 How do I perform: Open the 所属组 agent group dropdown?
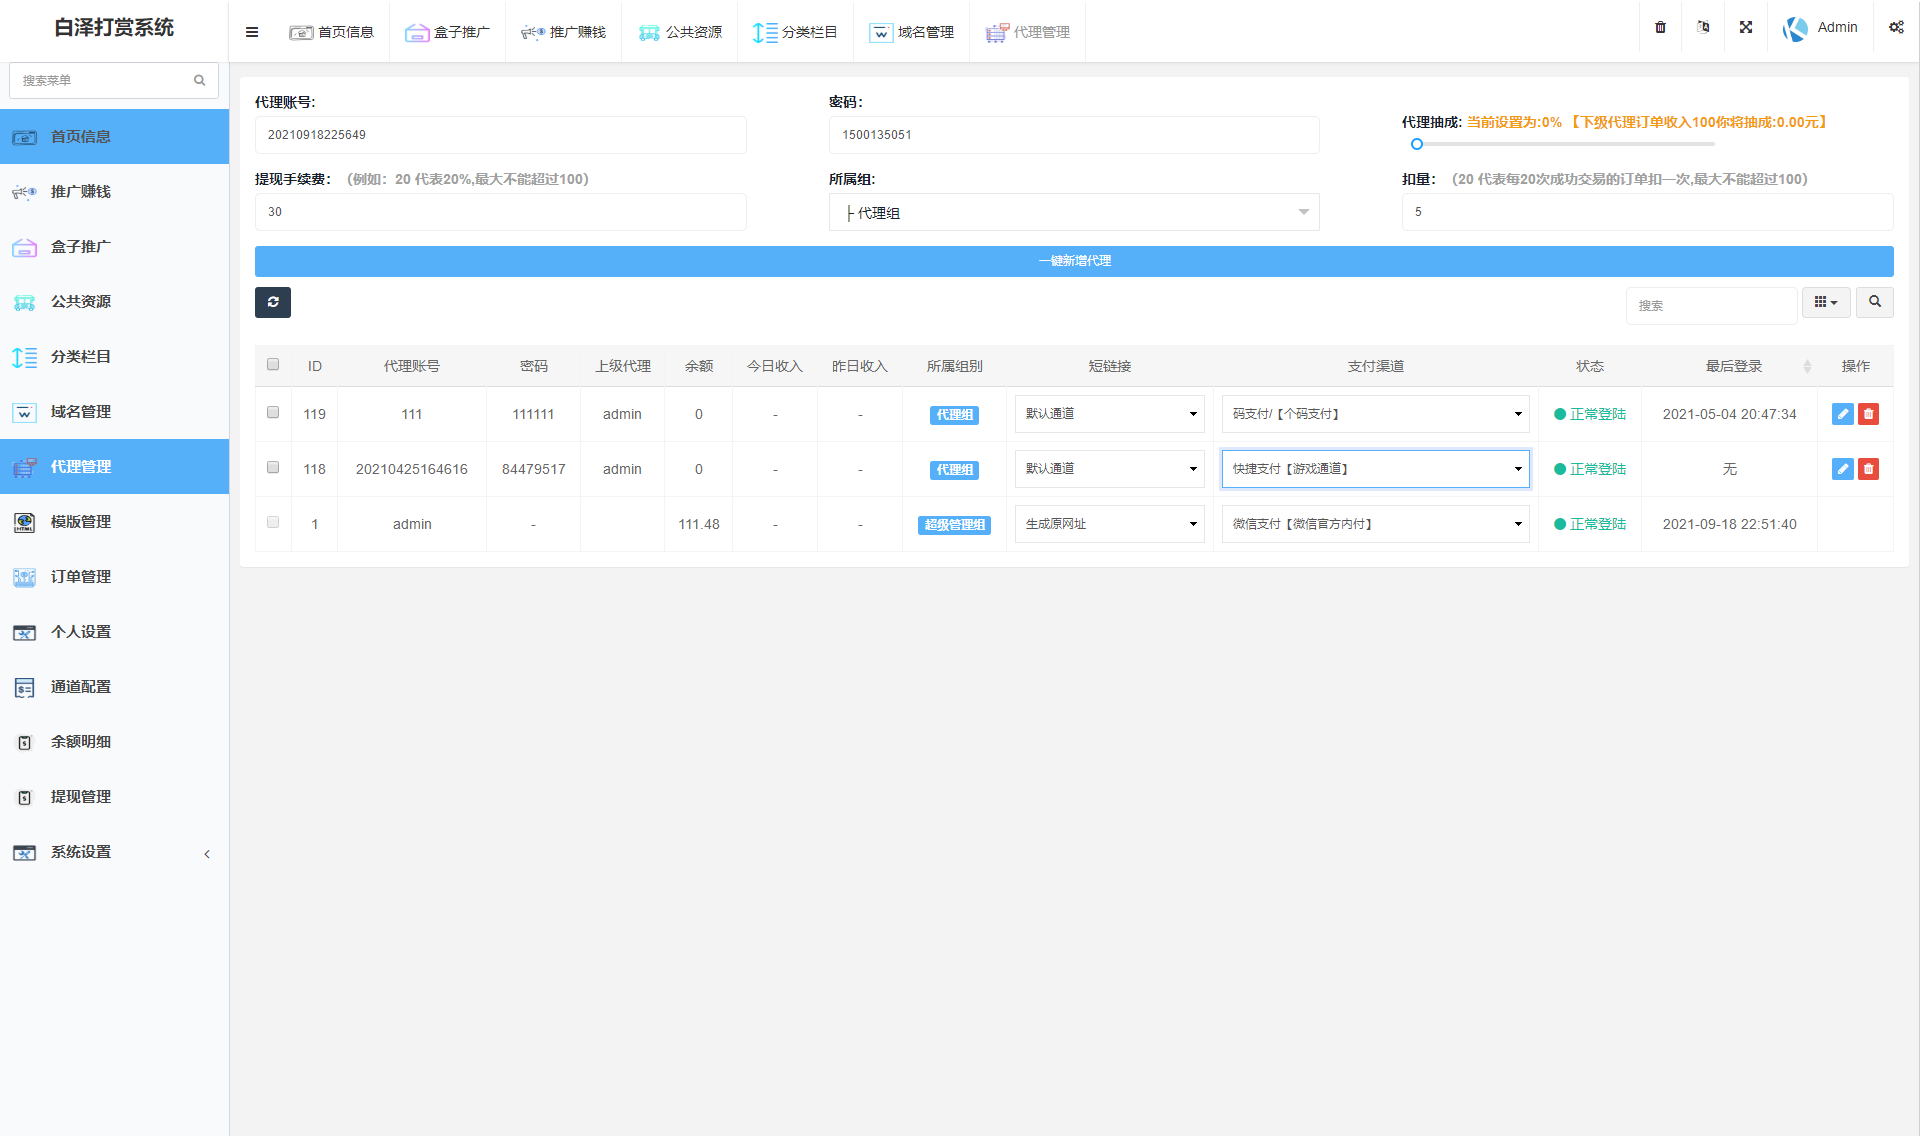coord(1073,213)
